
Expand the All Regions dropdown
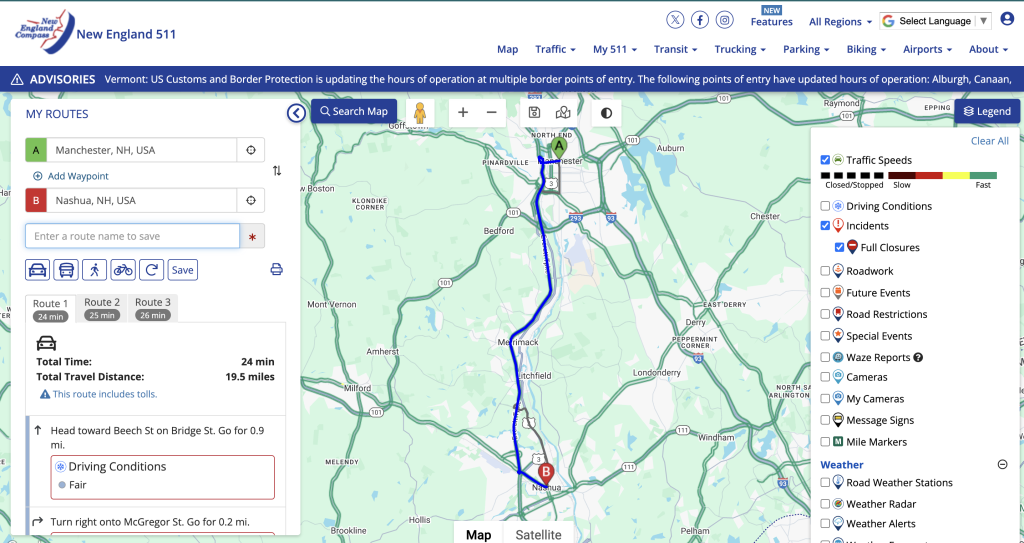(x=840, y=22)
